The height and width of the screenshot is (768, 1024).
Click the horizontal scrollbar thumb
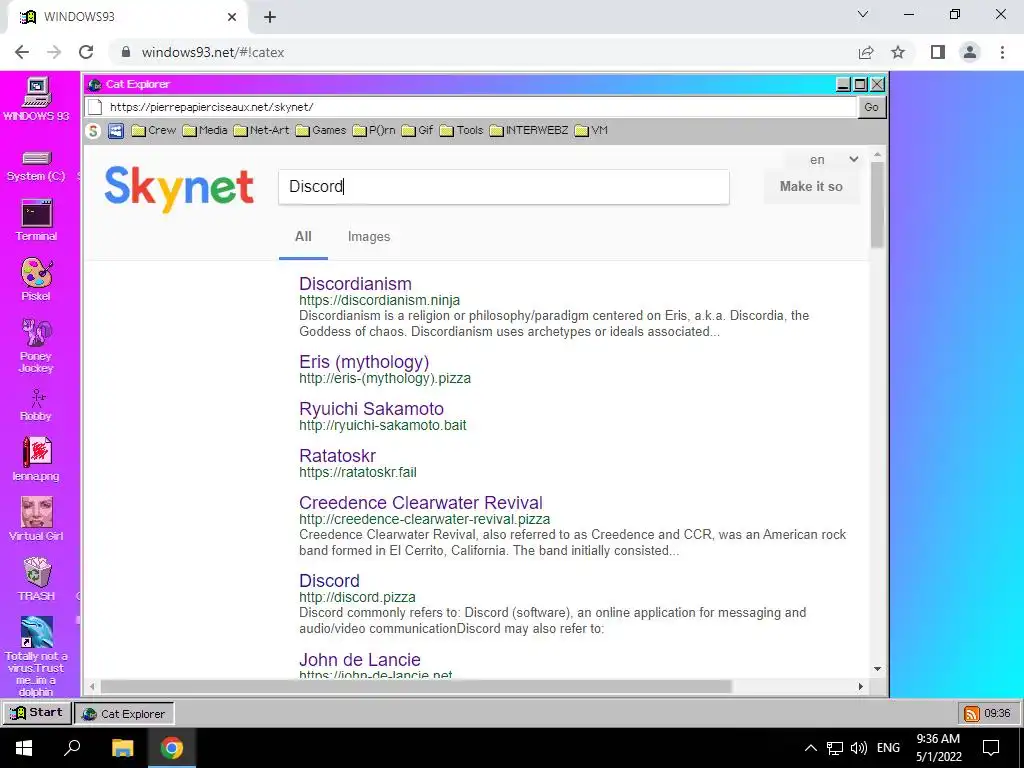(416, 686)
